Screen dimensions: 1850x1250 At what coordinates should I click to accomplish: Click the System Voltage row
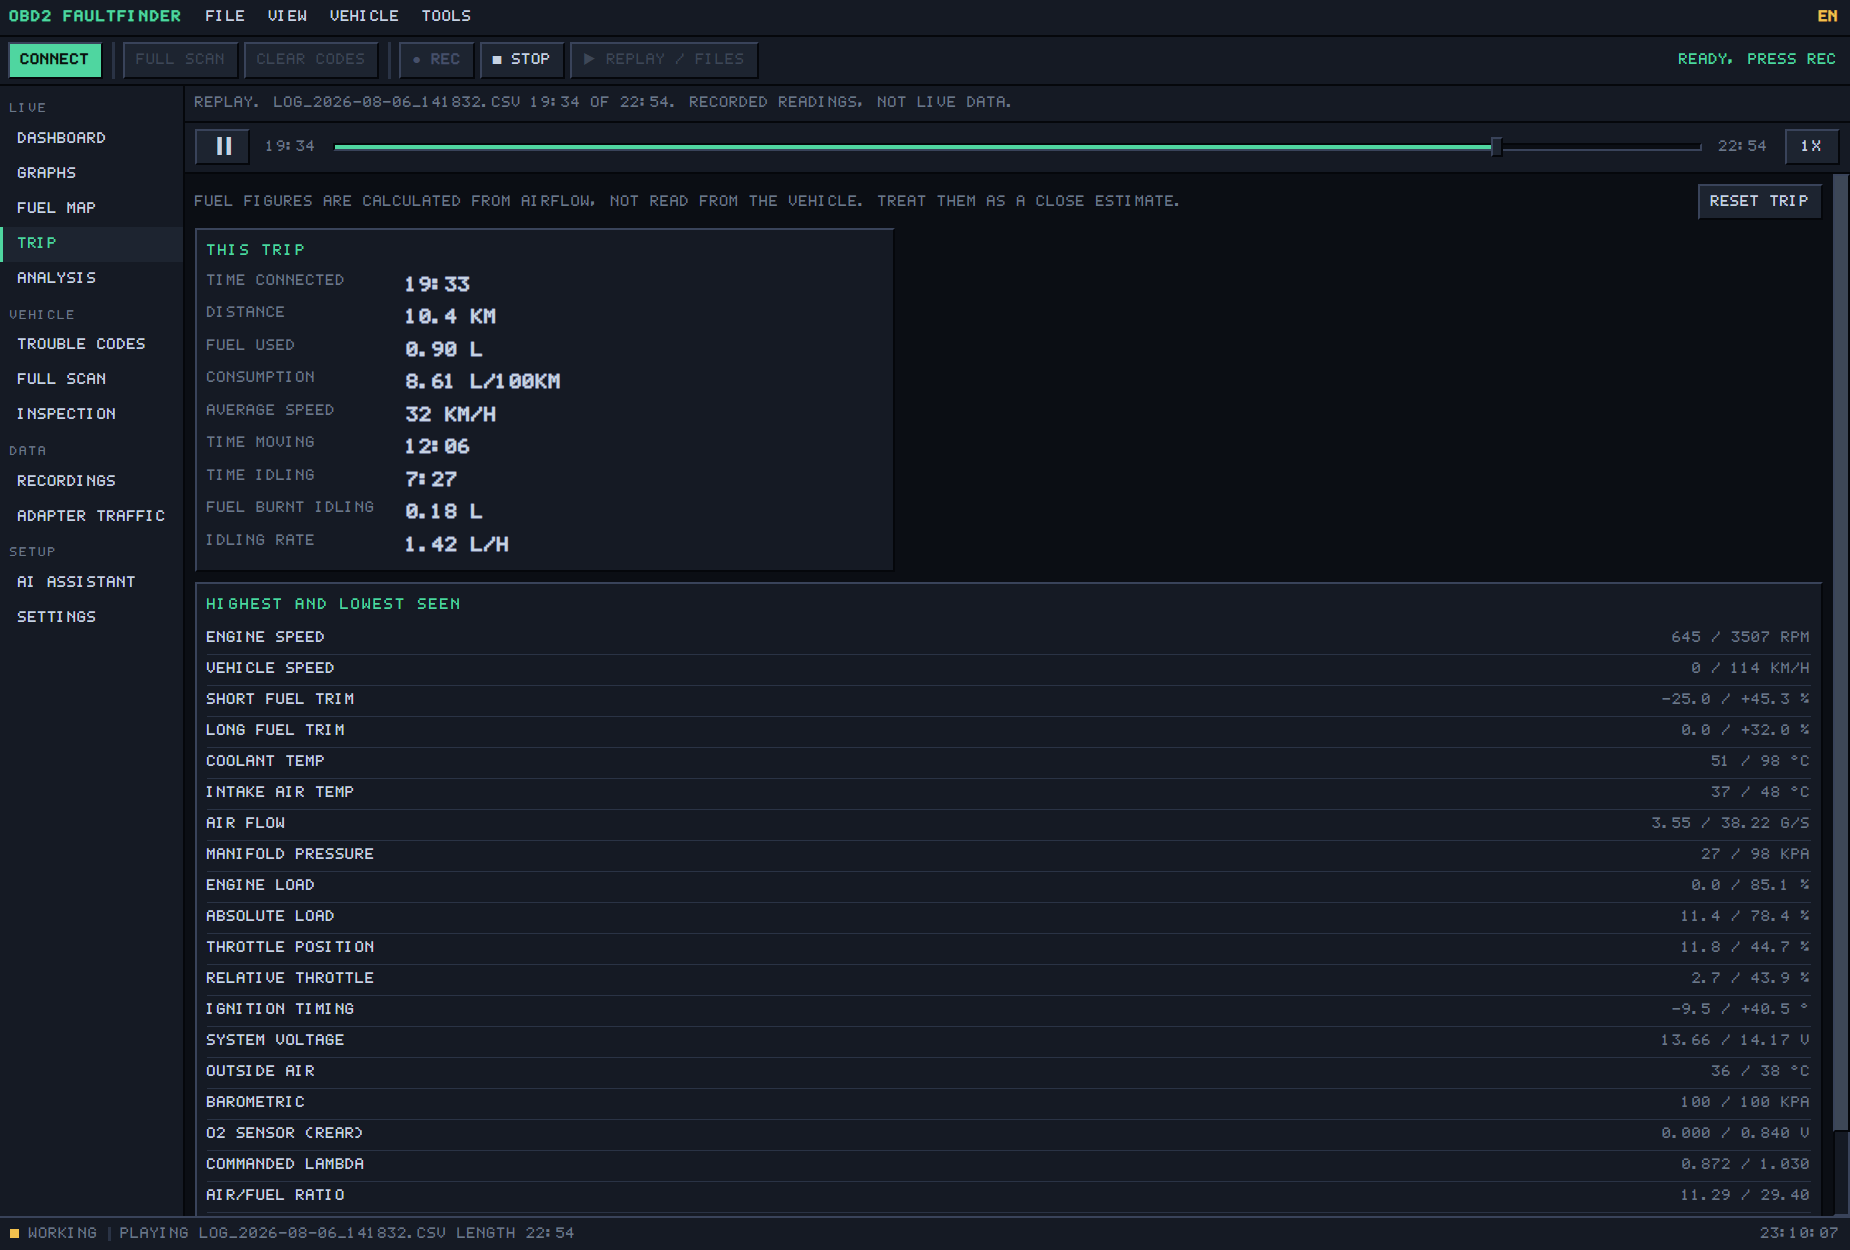pyautogui.click(x=1008, y=1040)
